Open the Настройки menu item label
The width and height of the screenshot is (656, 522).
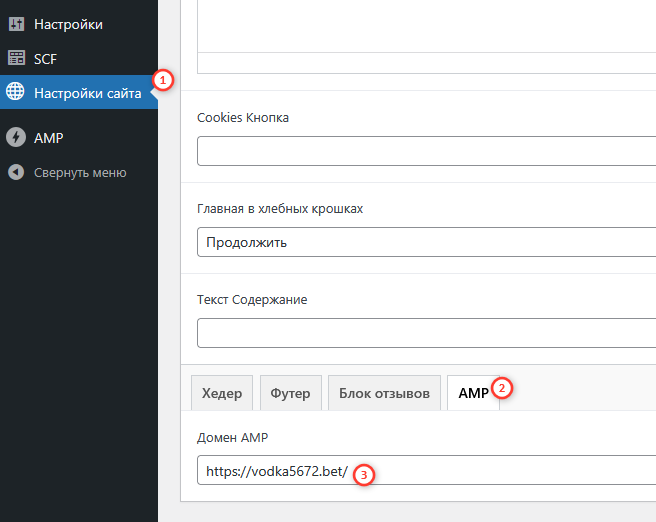(x=68, y=24)
